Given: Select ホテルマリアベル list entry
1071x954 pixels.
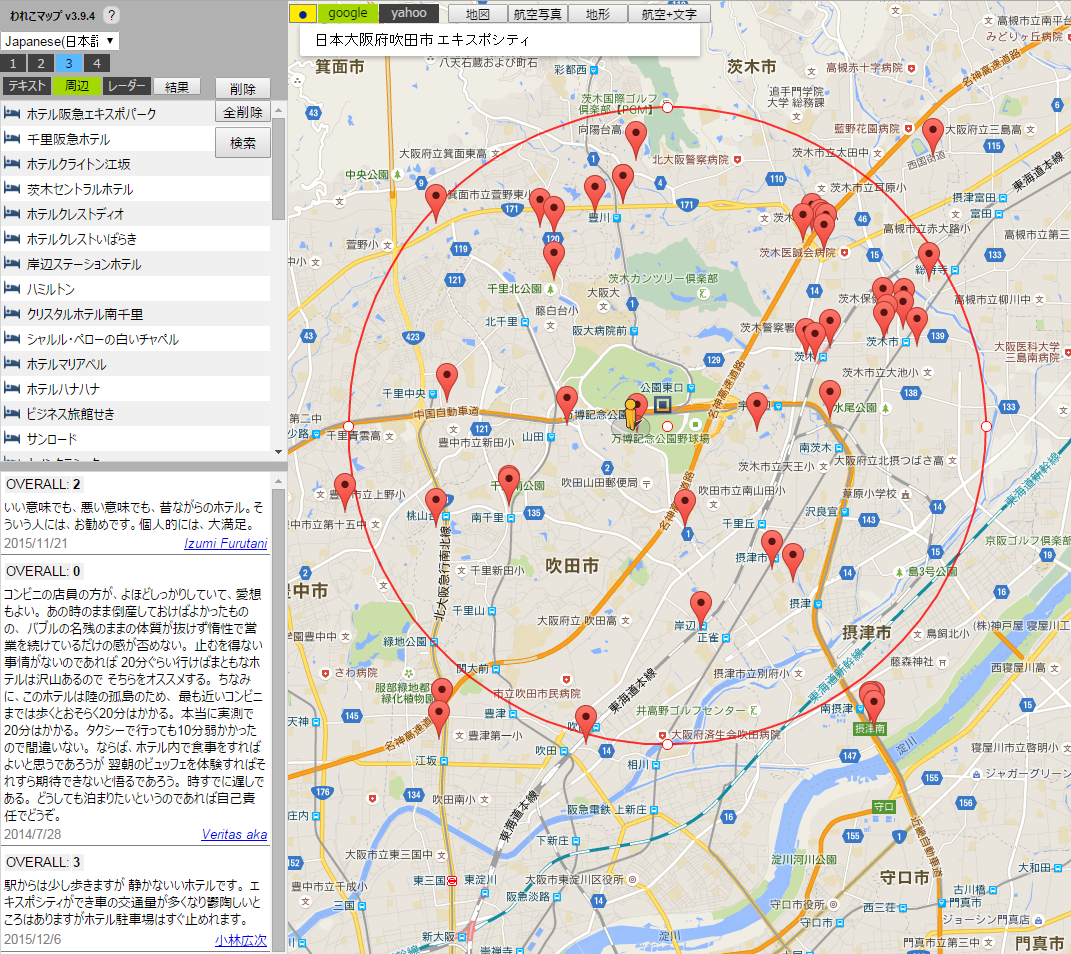Looking at the screenshot, I should 135,364.
